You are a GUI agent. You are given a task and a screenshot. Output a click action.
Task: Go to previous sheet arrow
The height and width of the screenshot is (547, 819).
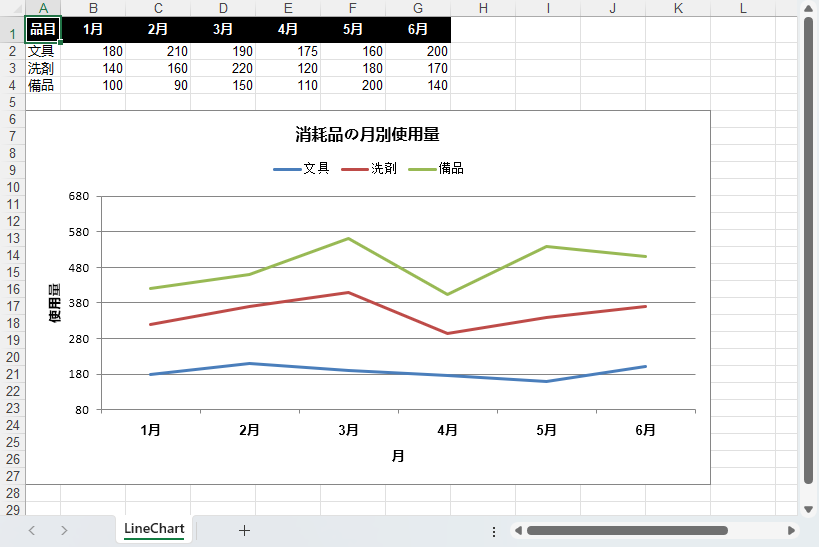32,531
